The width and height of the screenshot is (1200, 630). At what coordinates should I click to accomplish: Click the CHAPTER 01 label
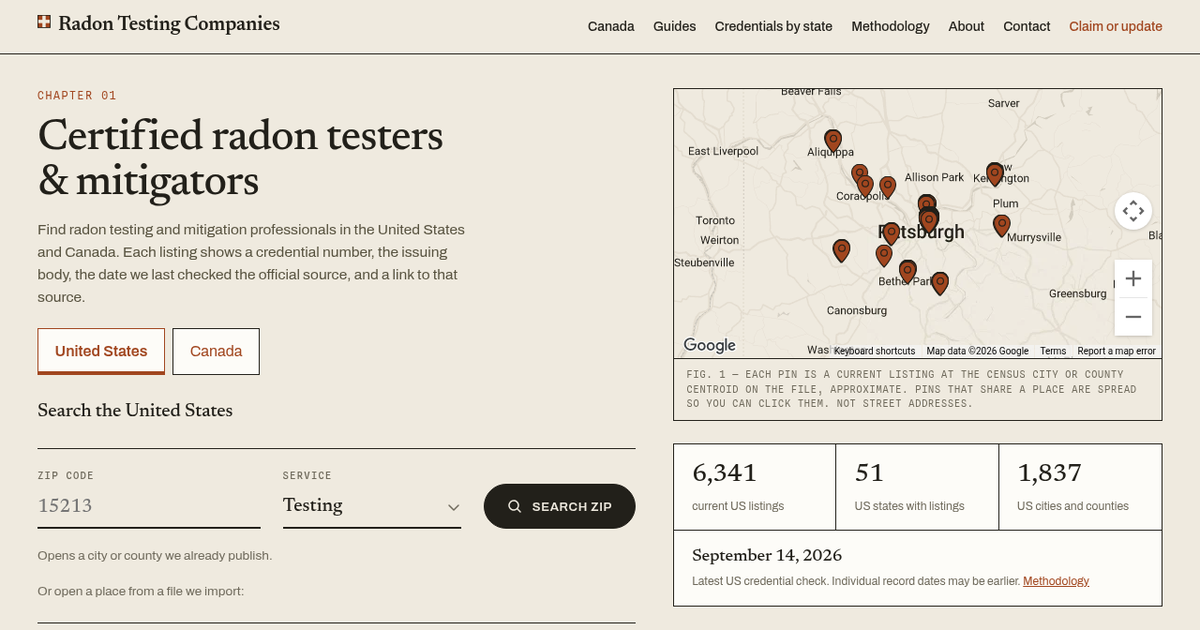point(77,96)
